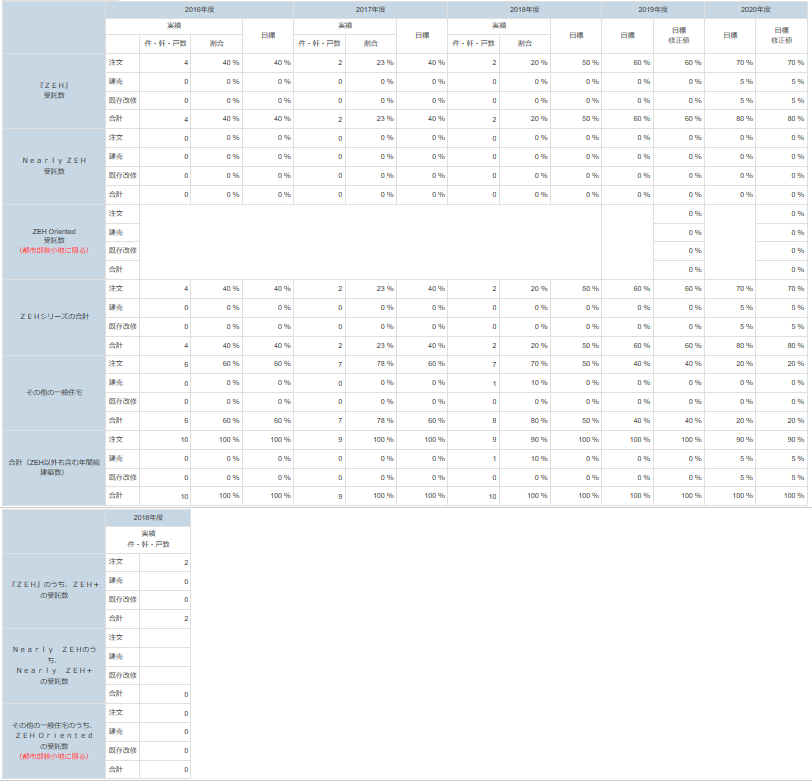812x781 pixels.
Task: Click the 2019 目標修正値 0 % in ZEH Oriented 合計 row
Action: 679,269
